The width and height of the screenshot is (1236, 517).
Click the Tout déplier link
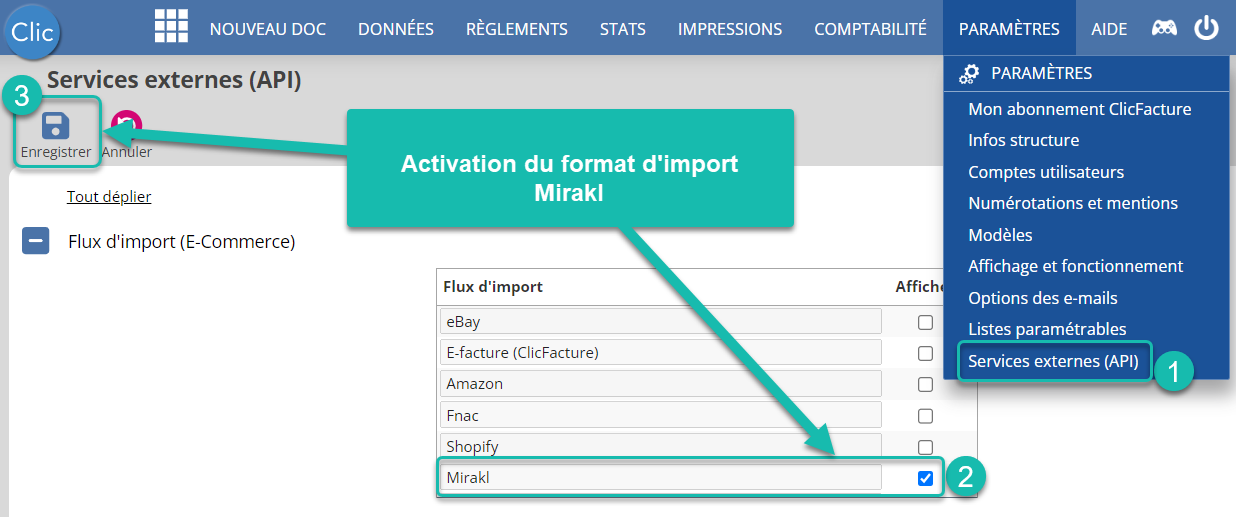[x=109, y=196]
